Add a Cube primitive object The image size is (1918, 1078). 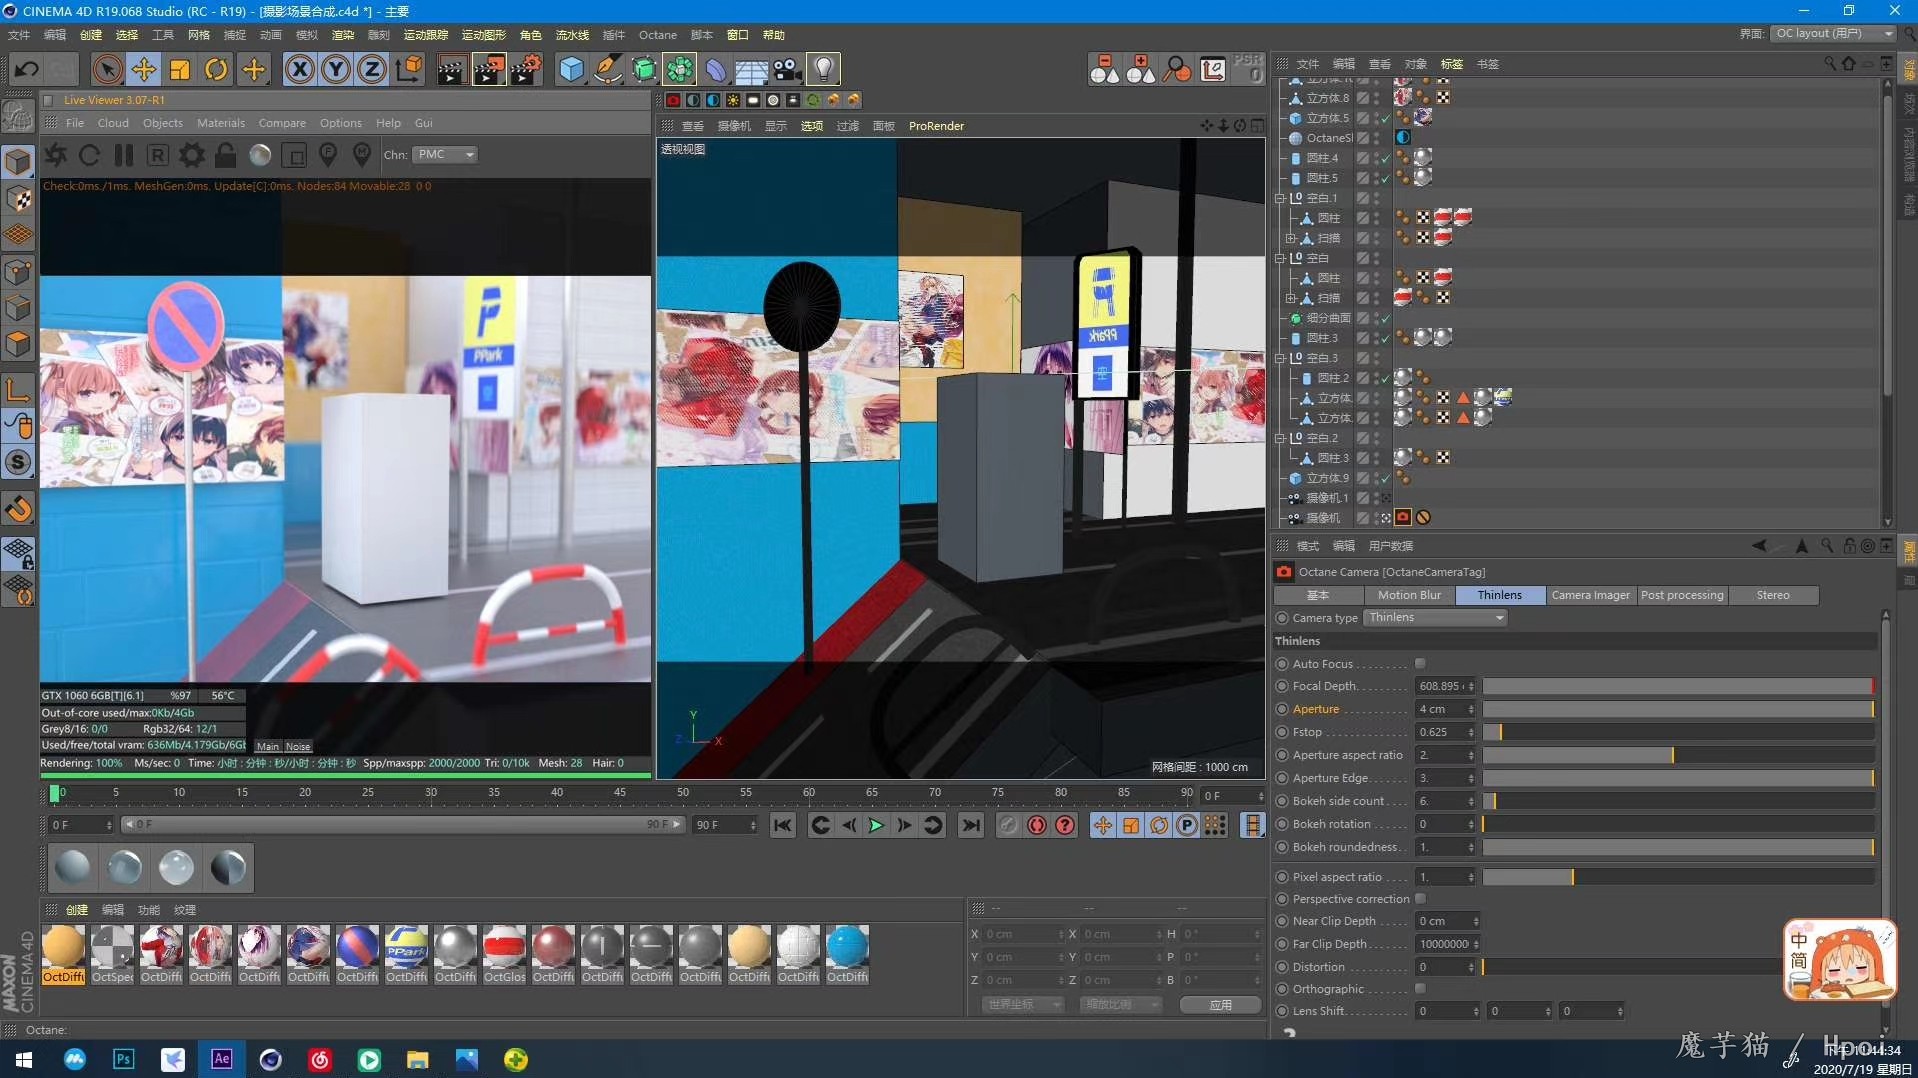click(x=571, y=69)
